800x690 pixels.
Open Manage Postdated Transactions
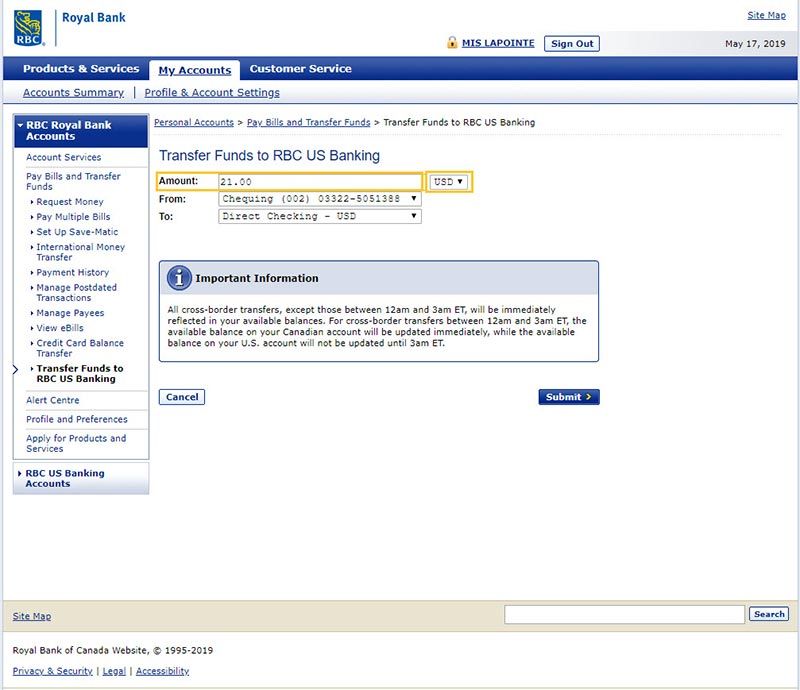pyautogui.click(x=77, y=292)
